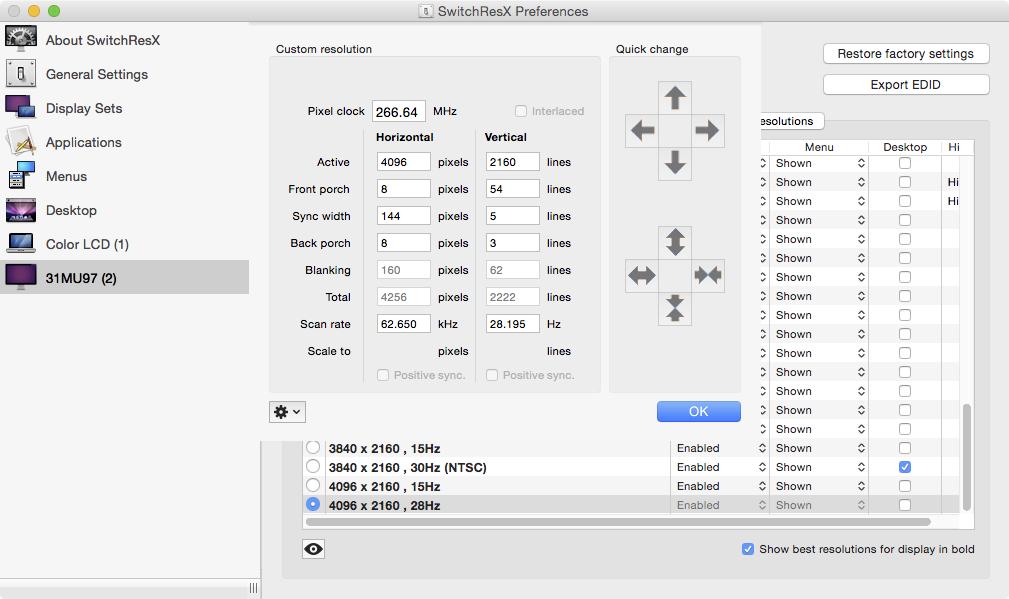Open Display Sets monitor icon
Image resolution: width=1009 pixels, height=599 pixels.
coord(21,107)
